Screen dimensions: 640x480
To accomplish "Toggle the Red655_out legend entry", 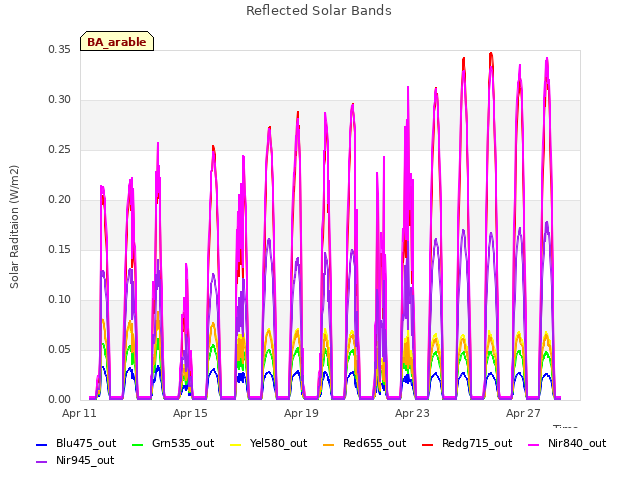I will (x=365, y=443).
